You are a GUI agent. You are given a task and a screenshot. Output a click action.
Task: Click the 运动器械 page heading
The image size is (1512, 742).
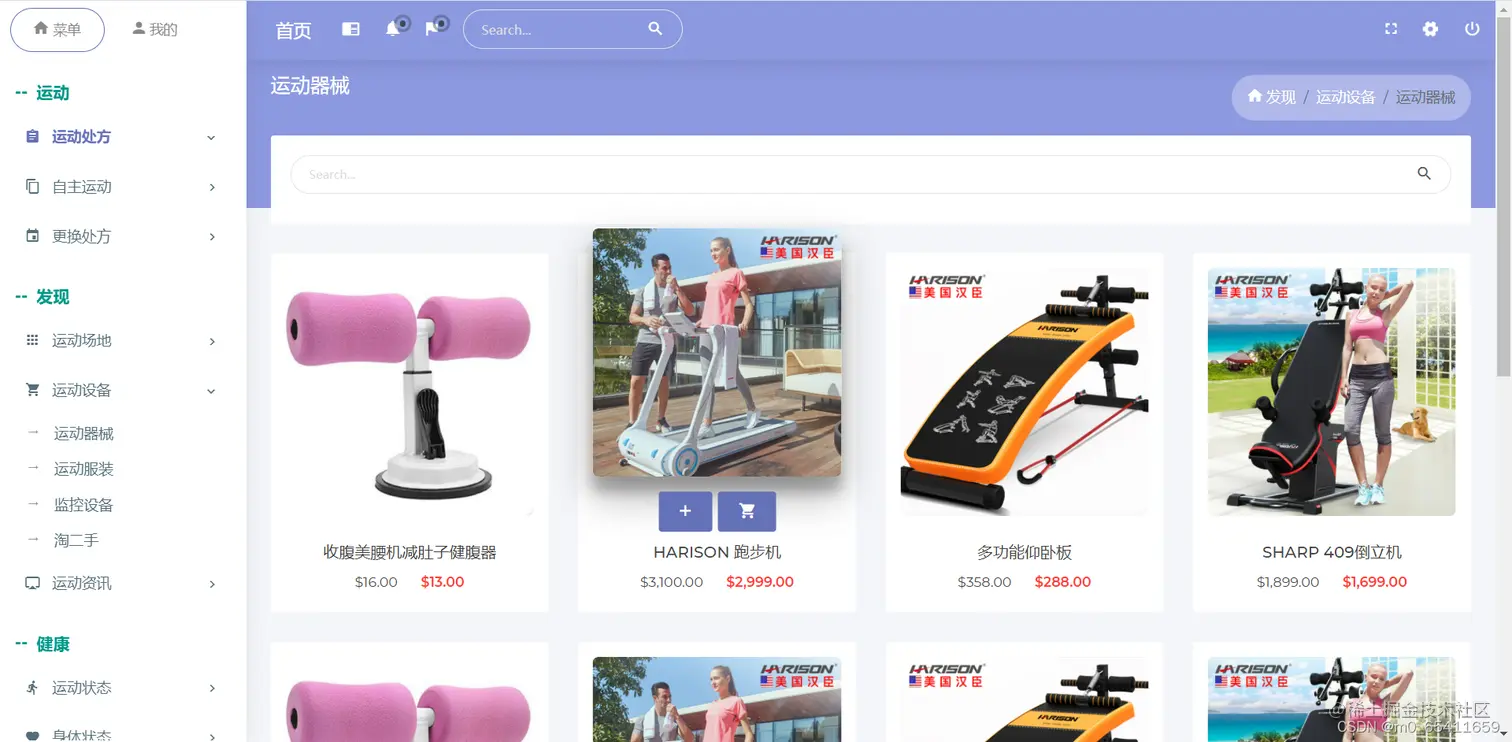point(310,86)
